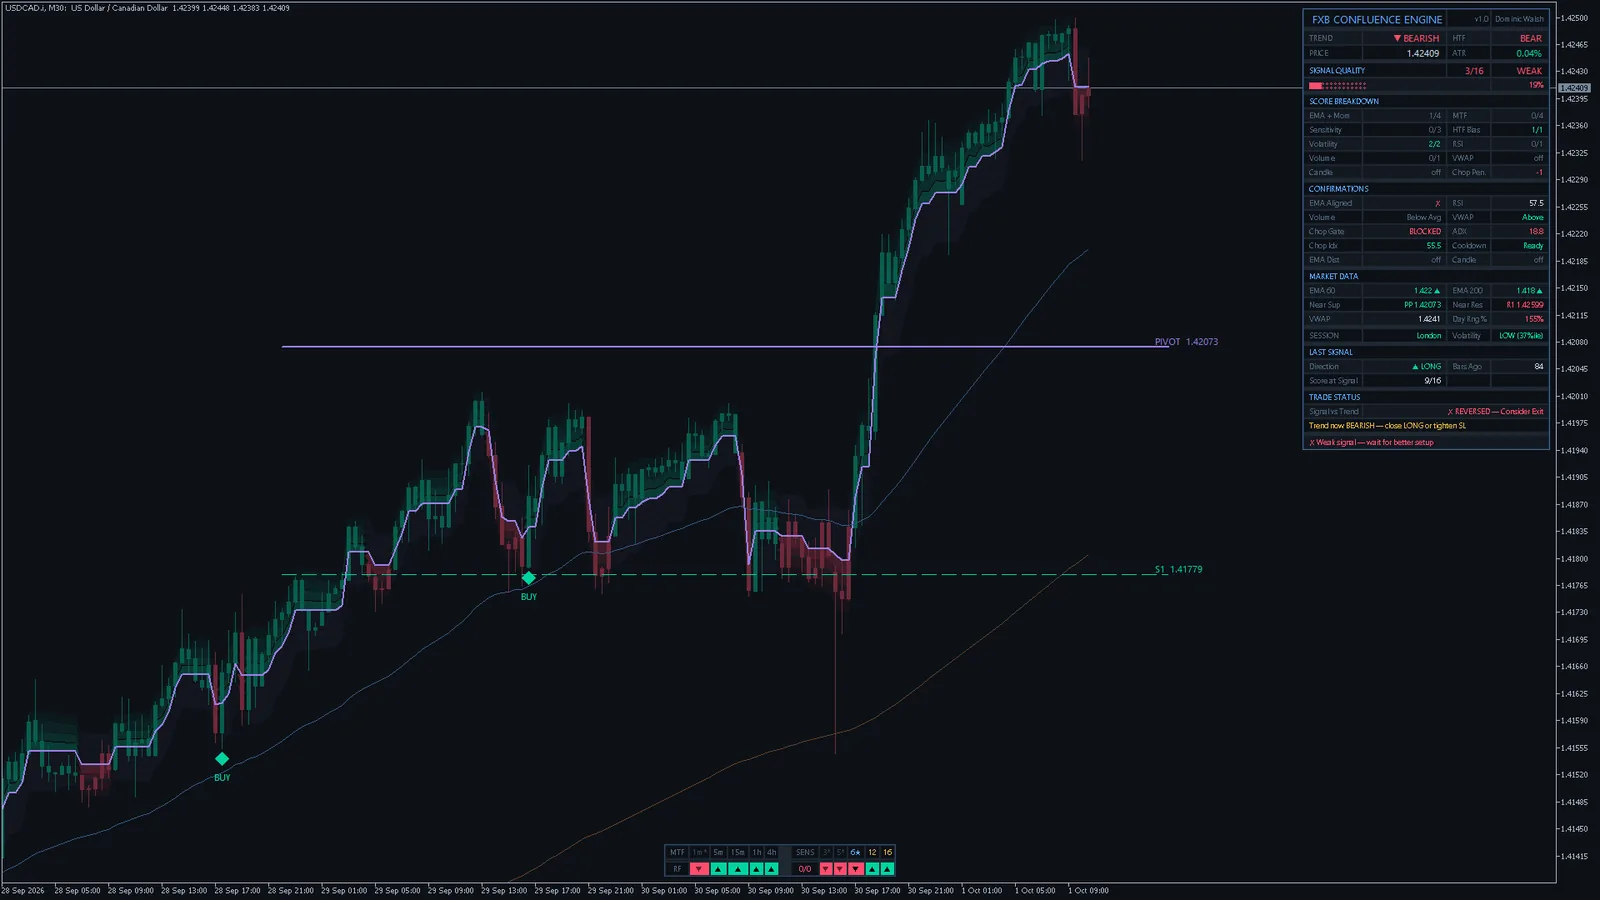Click the USDCAD M30 chart title
The height and width of the screenshot is (900, 1600).
coord(147,8)
